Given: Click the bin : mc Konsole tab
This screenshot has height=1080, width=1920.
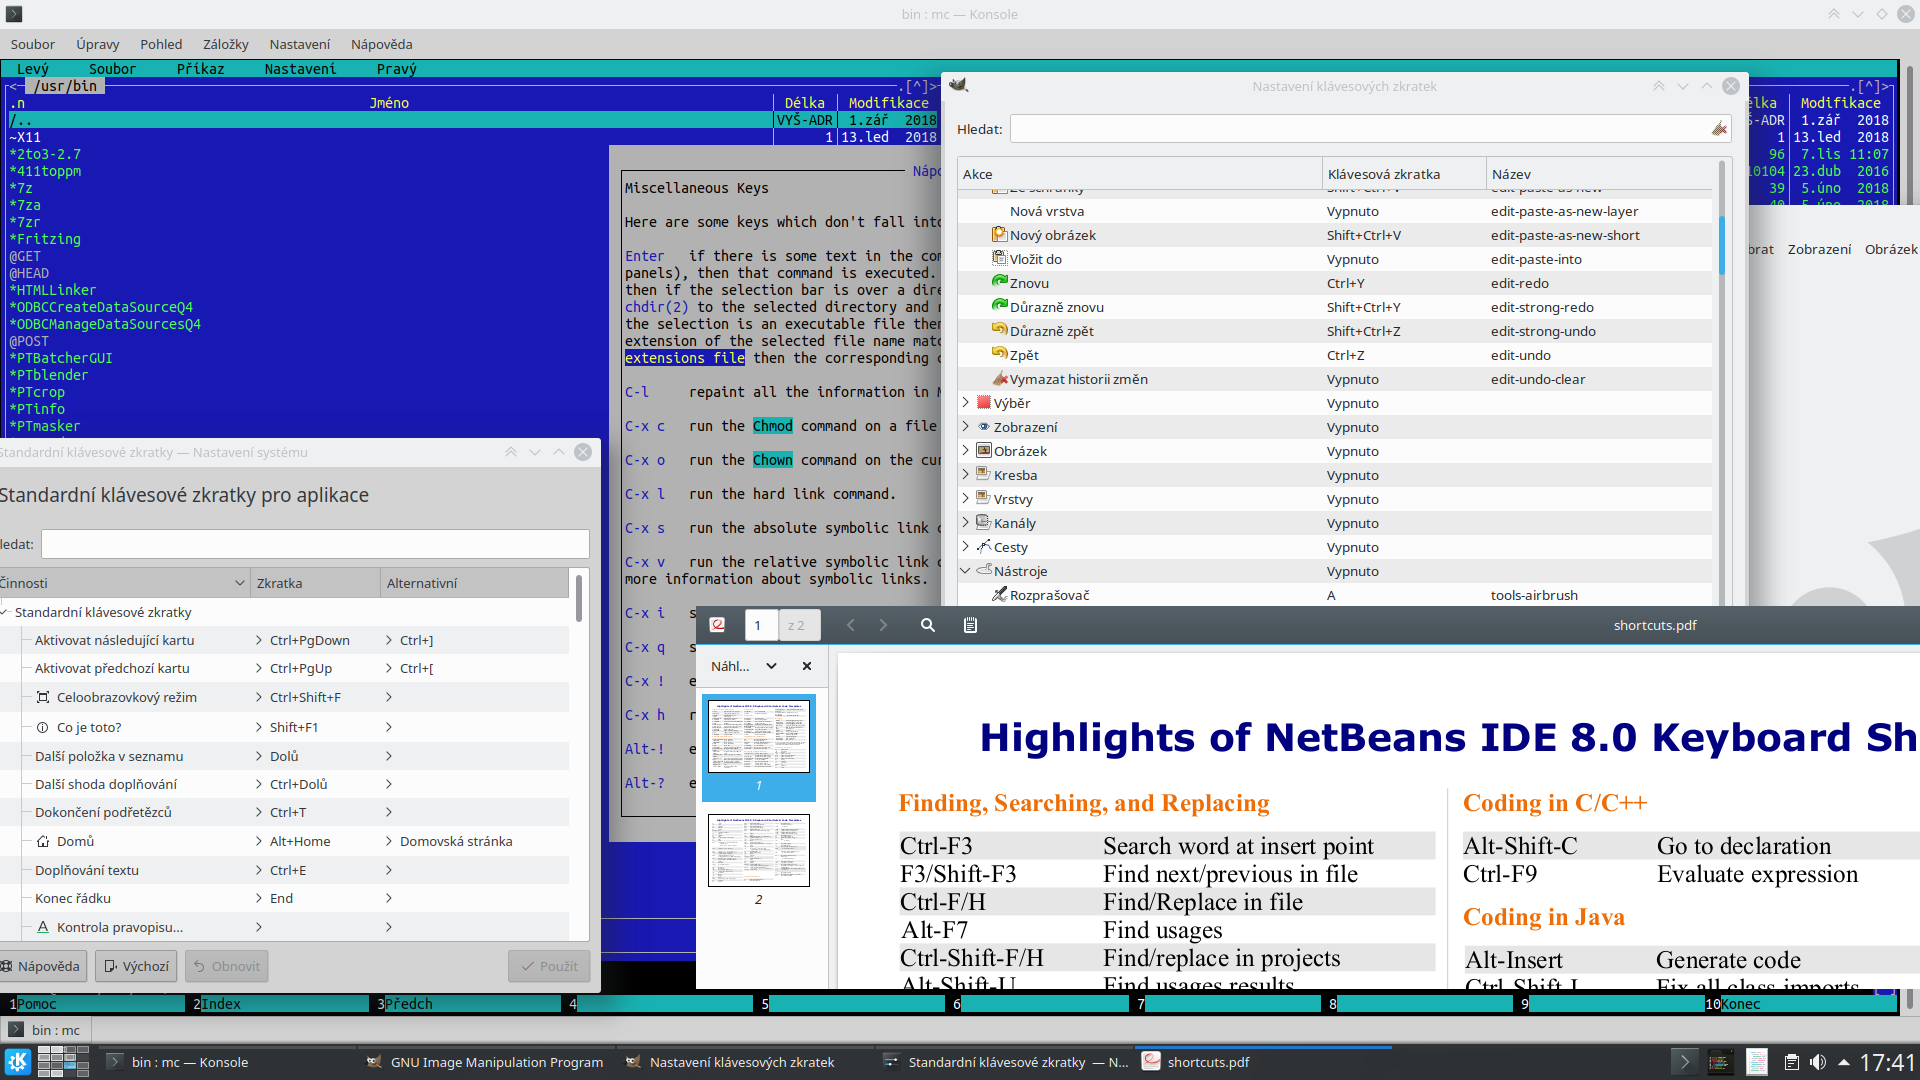Looking at the screenshot, I should 46,1030.
